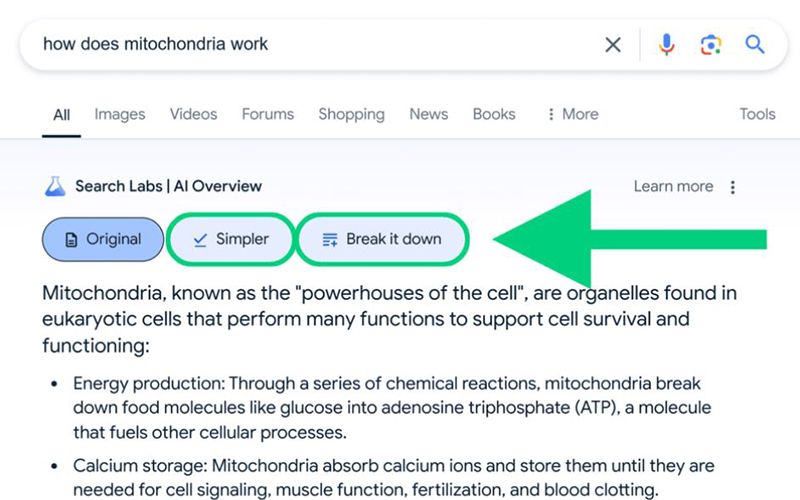Switch to the Videos tab
Image resolution: width=800 pixels, height=500 pixels.
[193, 114]
